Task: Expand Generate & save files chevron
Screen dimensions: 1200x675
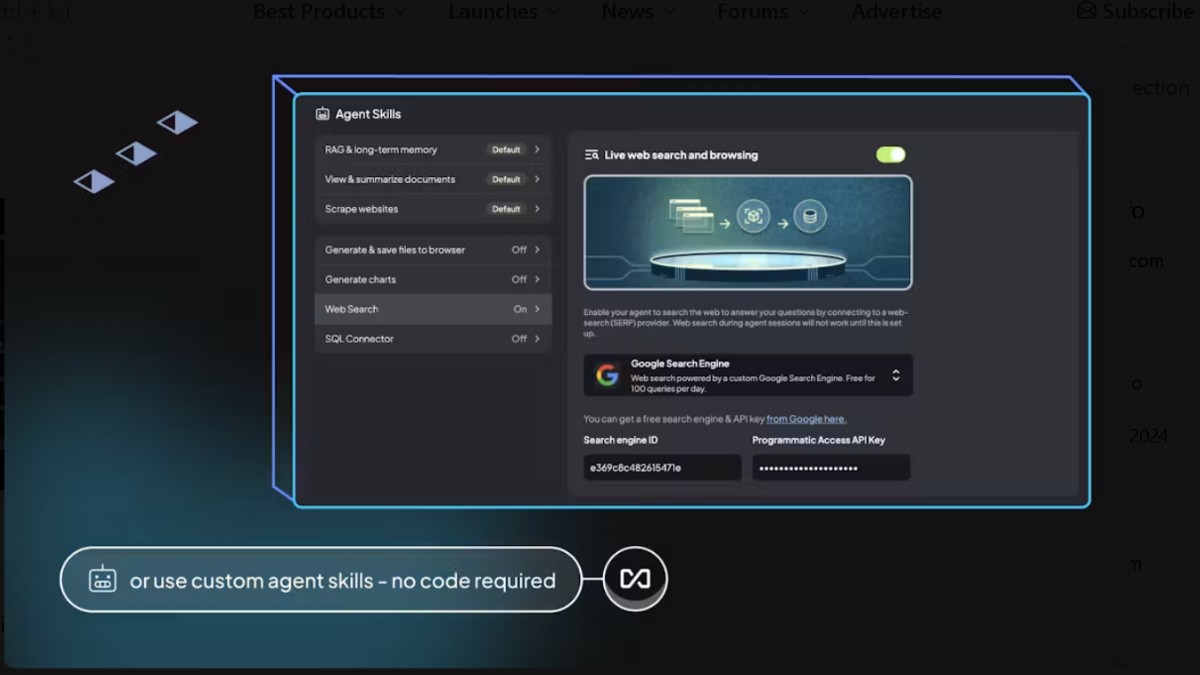Action: [537, 250]
